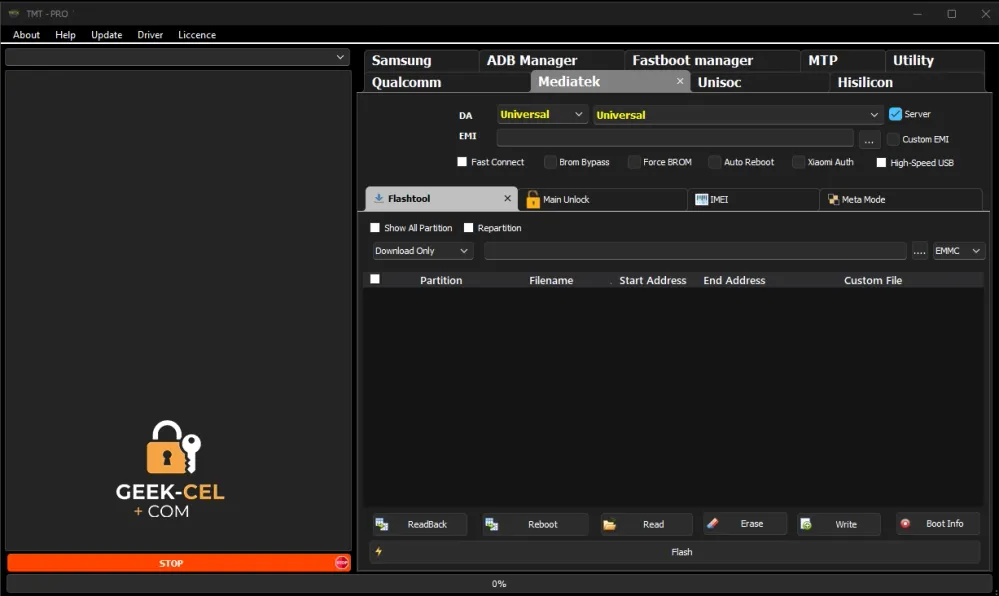Click the Erase eraser icon
The height and width of the screenshot is (596, 999).
(x=712, y=523)
